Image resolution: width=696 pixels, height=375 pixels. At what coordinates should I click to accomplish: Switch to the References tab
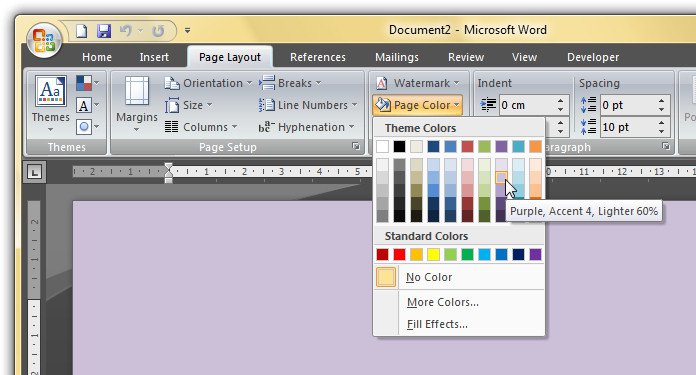click(x=318, y=57)
